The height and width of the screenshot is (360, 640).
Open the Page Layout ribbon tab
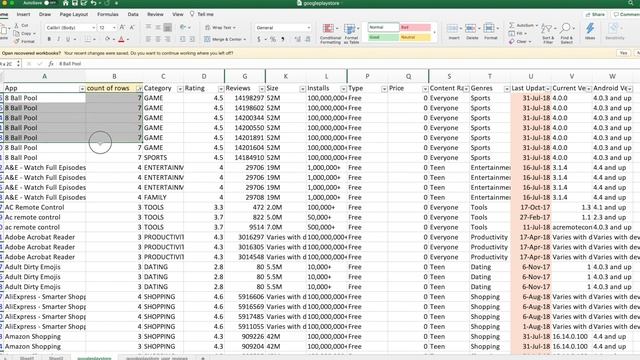pyautogui.click(x=74, y=14)
